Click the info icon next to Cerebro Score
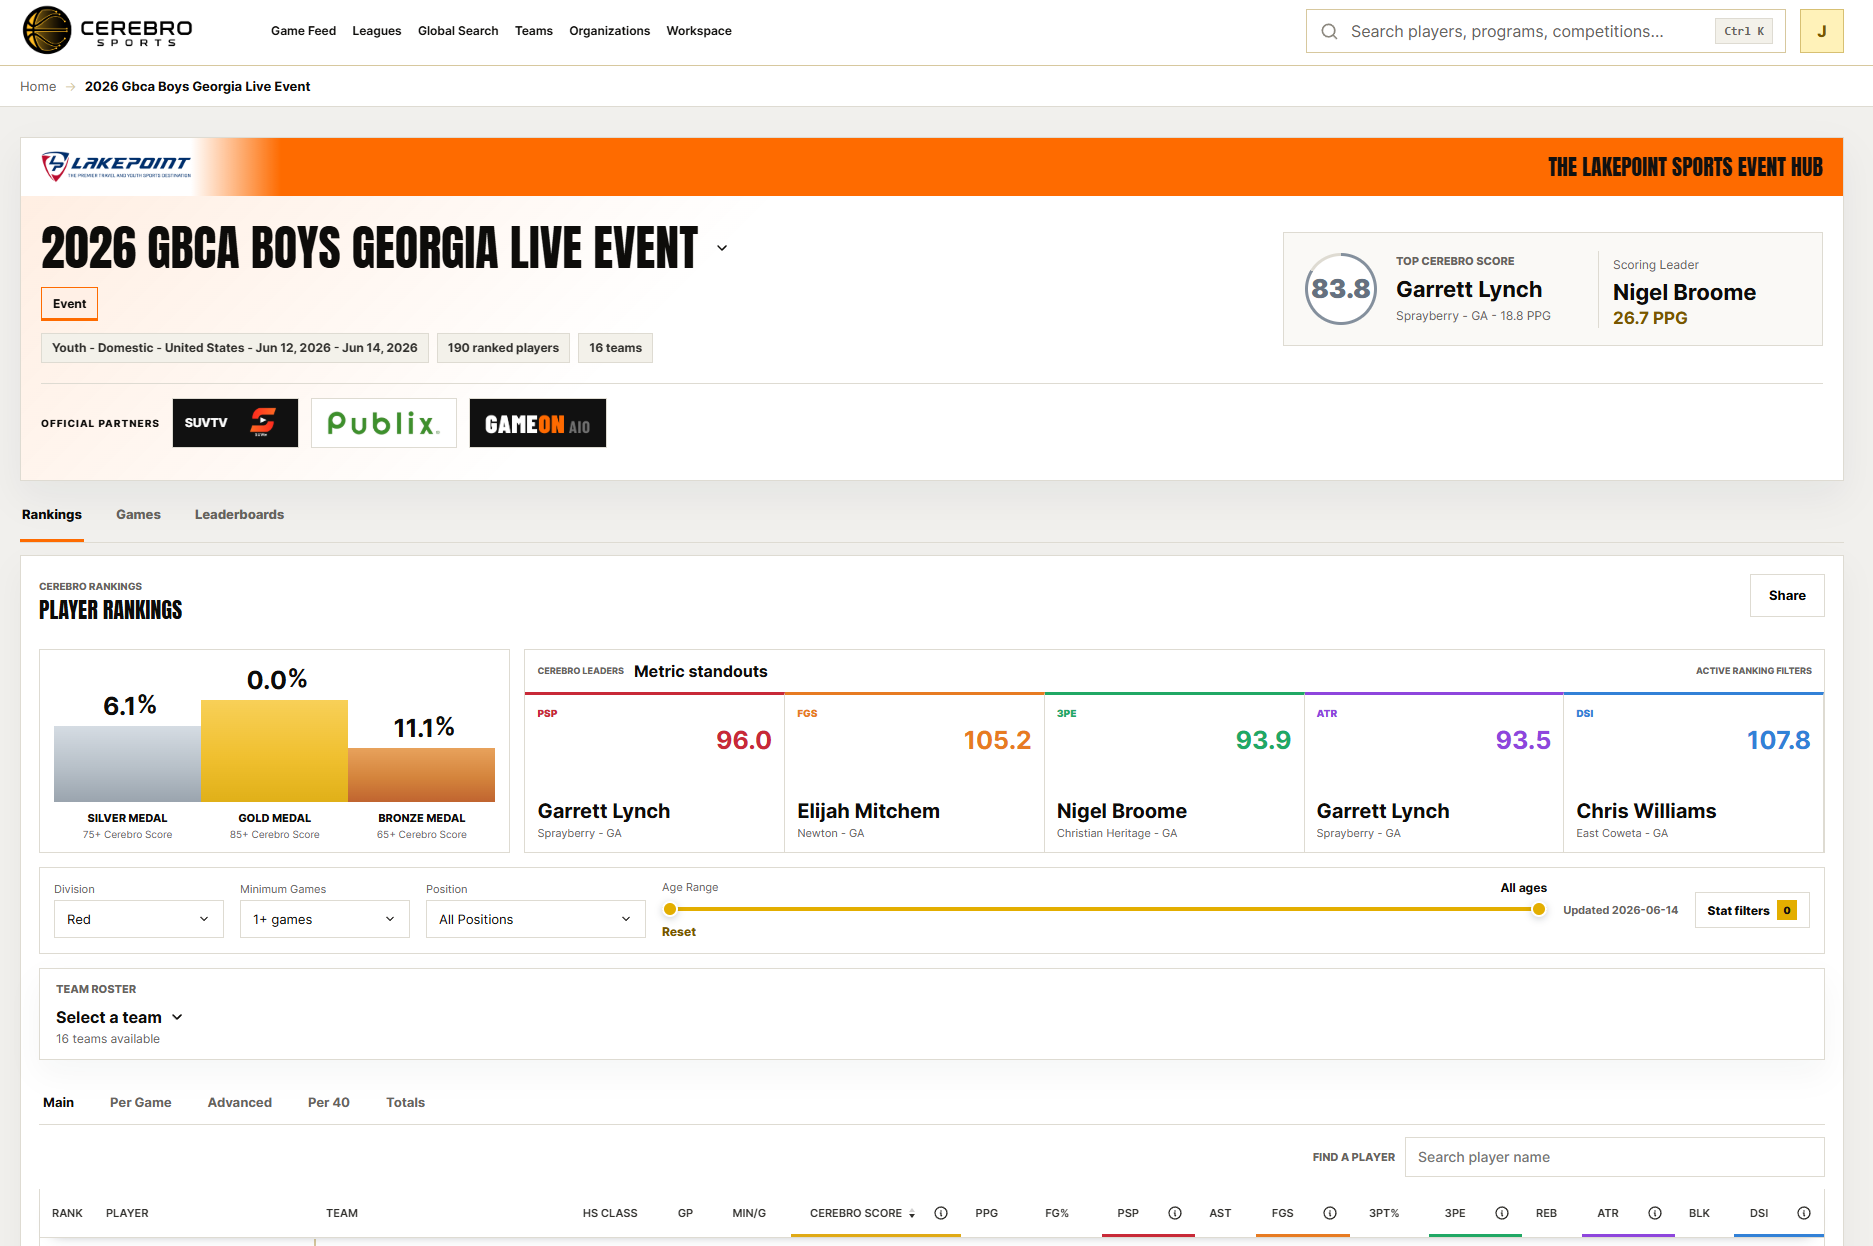 click(x=941, y=1213)
